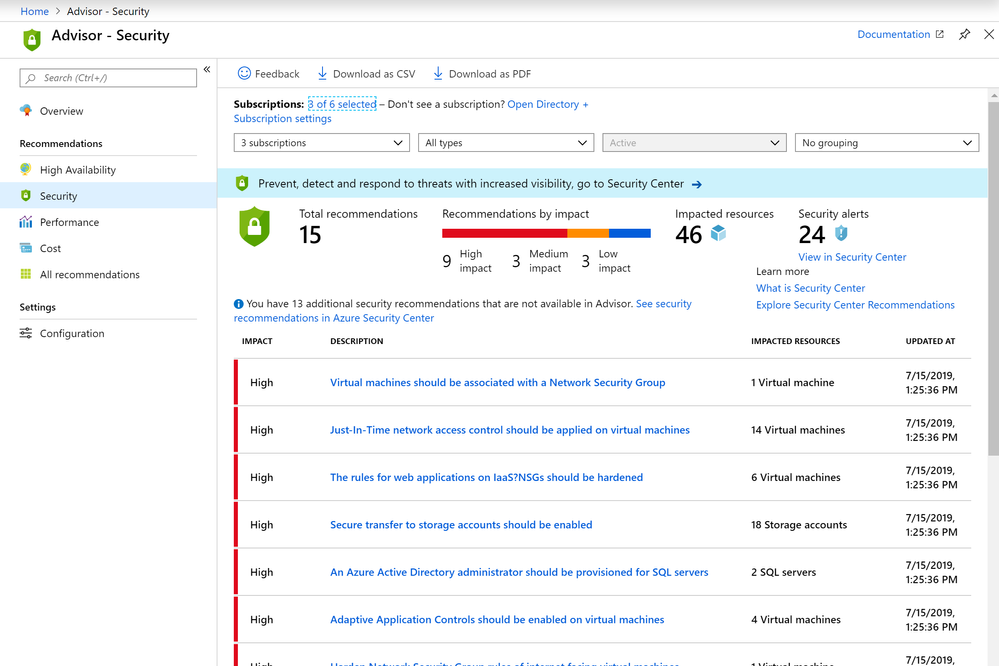
Task: Click the Configuration sliders icon
Action: click(25, 333)
